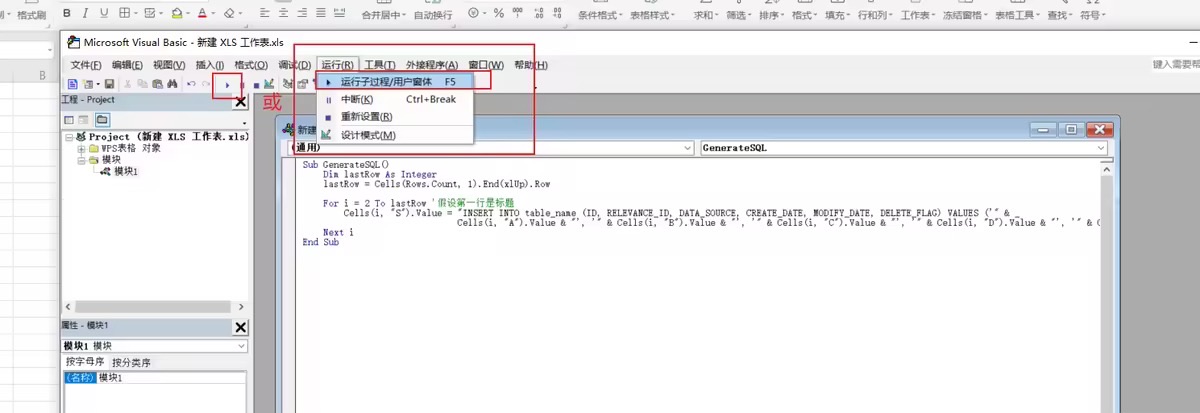This screenshot has height=413, width=1200.
Task: Click View Code icon in Project panel
Action: point(70,119)
